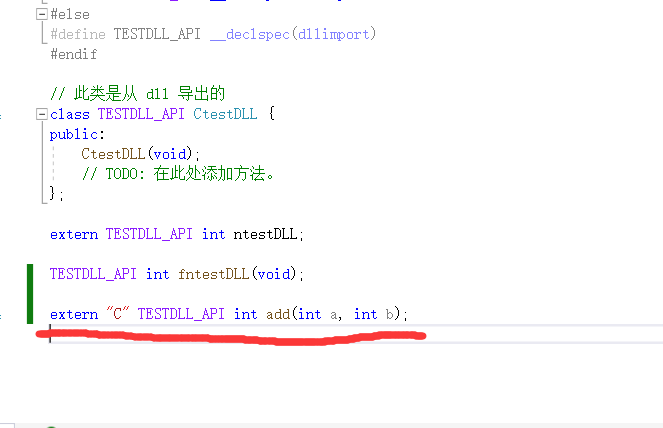Collapse the CtestDLL class block
This screenshot has height=428, width=663.
click(x=41, y=114)
